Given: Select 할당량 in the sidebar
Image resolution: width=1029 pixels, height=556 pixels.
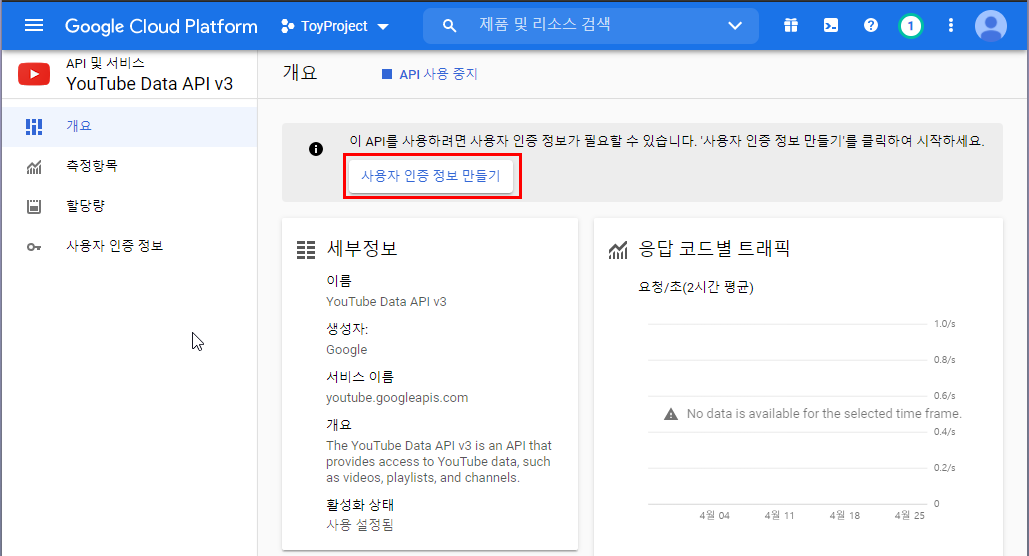Looking at the screenshot, I should coord(129,206).
